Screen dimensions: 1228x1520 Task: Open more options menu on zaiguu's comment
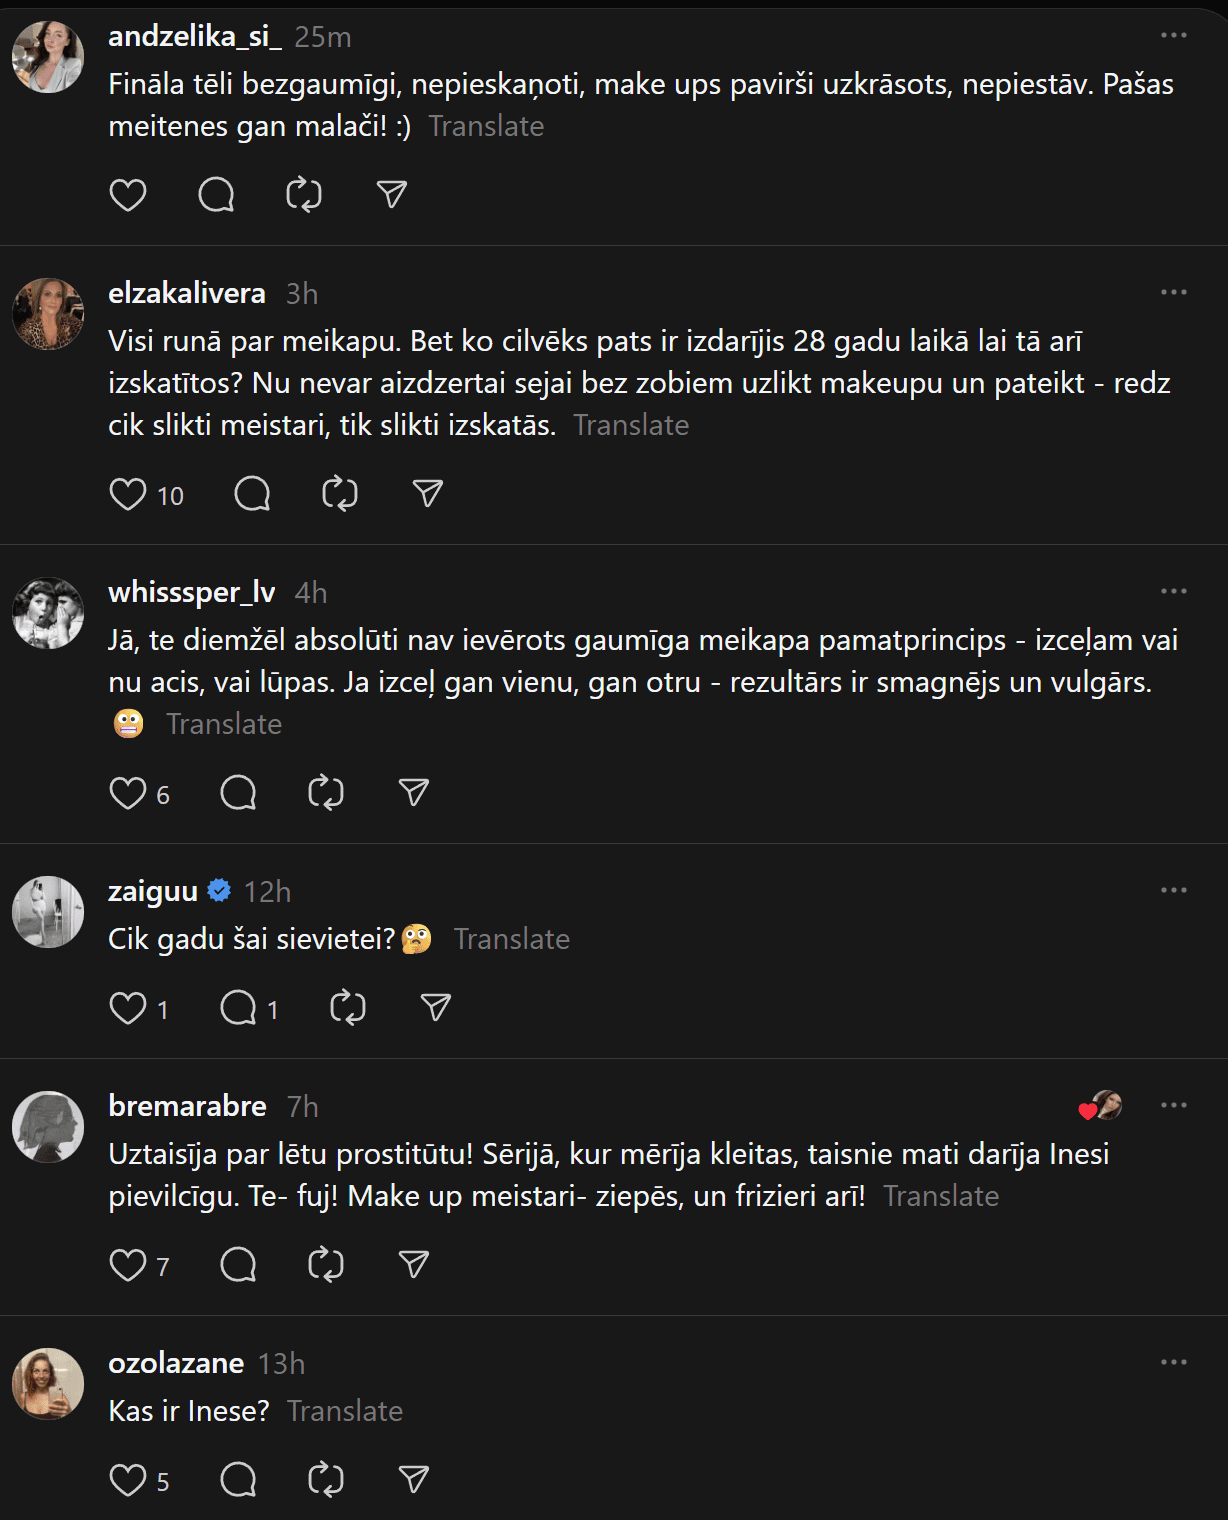point(1173,891)
